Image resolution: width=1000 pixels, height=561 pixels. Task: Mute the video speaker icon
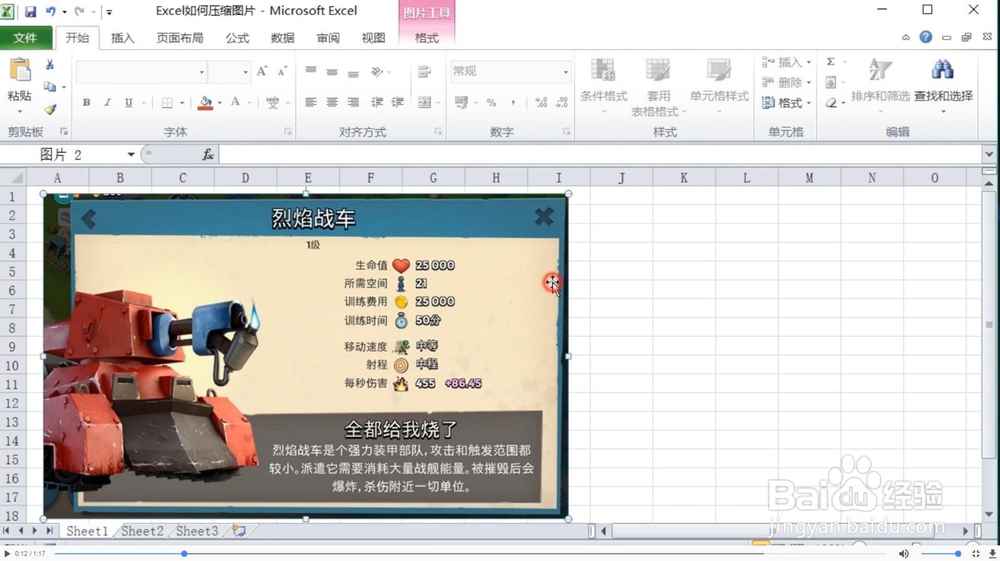[x=904, y=554]
